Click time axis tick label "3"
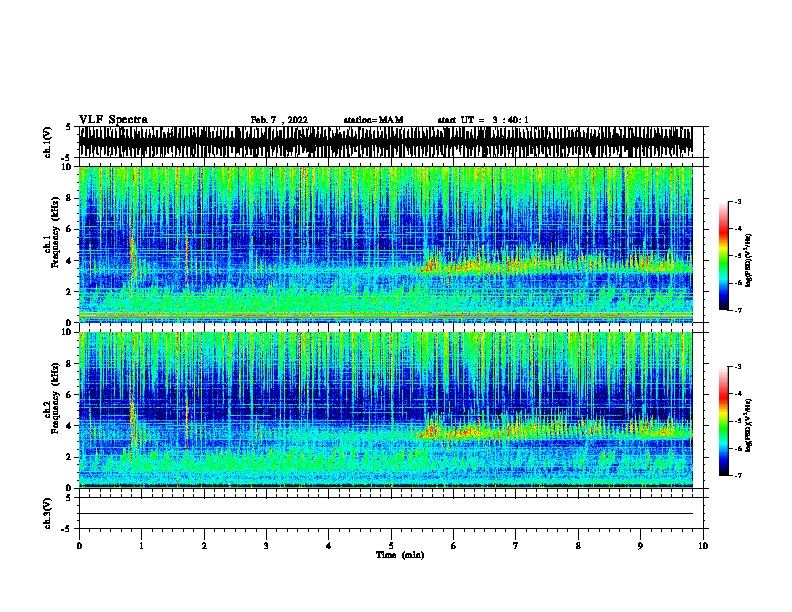The image size is (792, 612). pyautogui.click(x=266, y=546)
